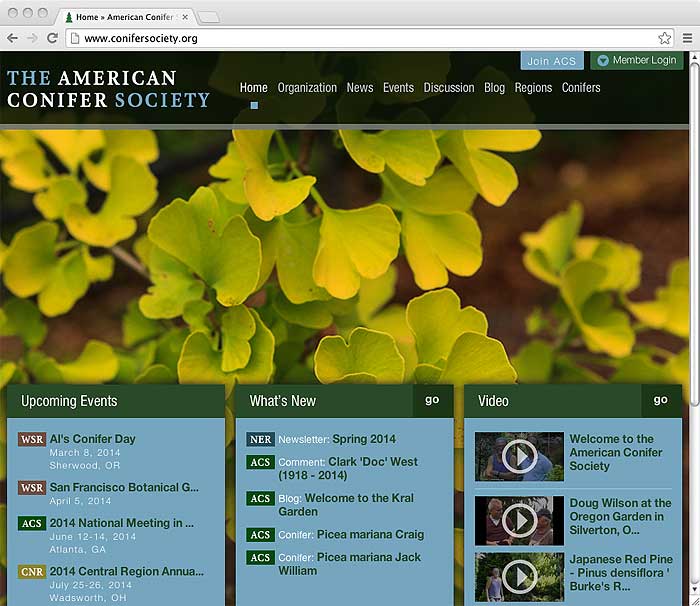The width and height of the screenshot is (700, 606).
Task: Click the browser back arrow
Action: pos(12,38)
